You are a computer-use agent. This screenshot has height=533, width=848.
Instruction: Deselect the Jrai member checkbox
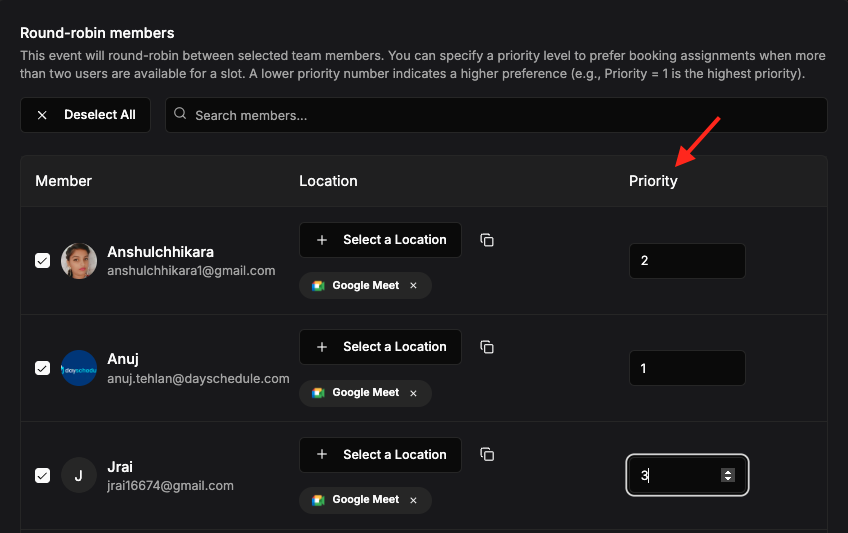[42, 476]
